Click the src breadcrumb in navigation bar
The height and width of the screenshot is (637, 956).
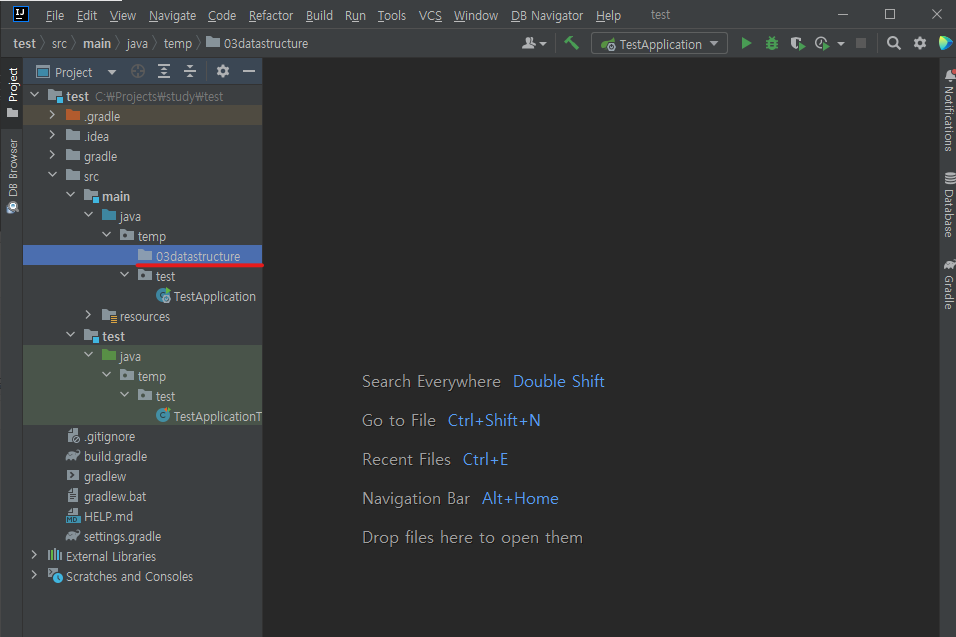tap(59, 43)
